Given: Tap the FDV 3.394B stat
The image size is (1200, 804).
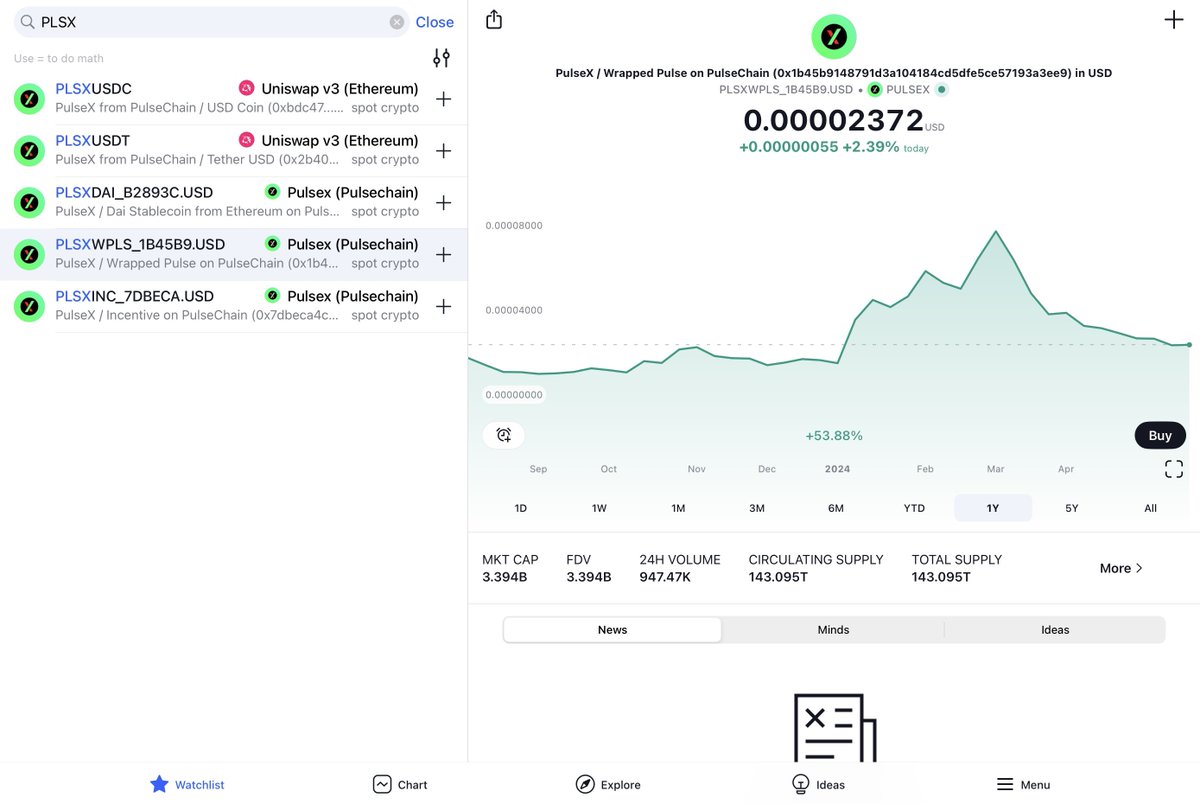Looking at the screenshot, I should 588,568.
